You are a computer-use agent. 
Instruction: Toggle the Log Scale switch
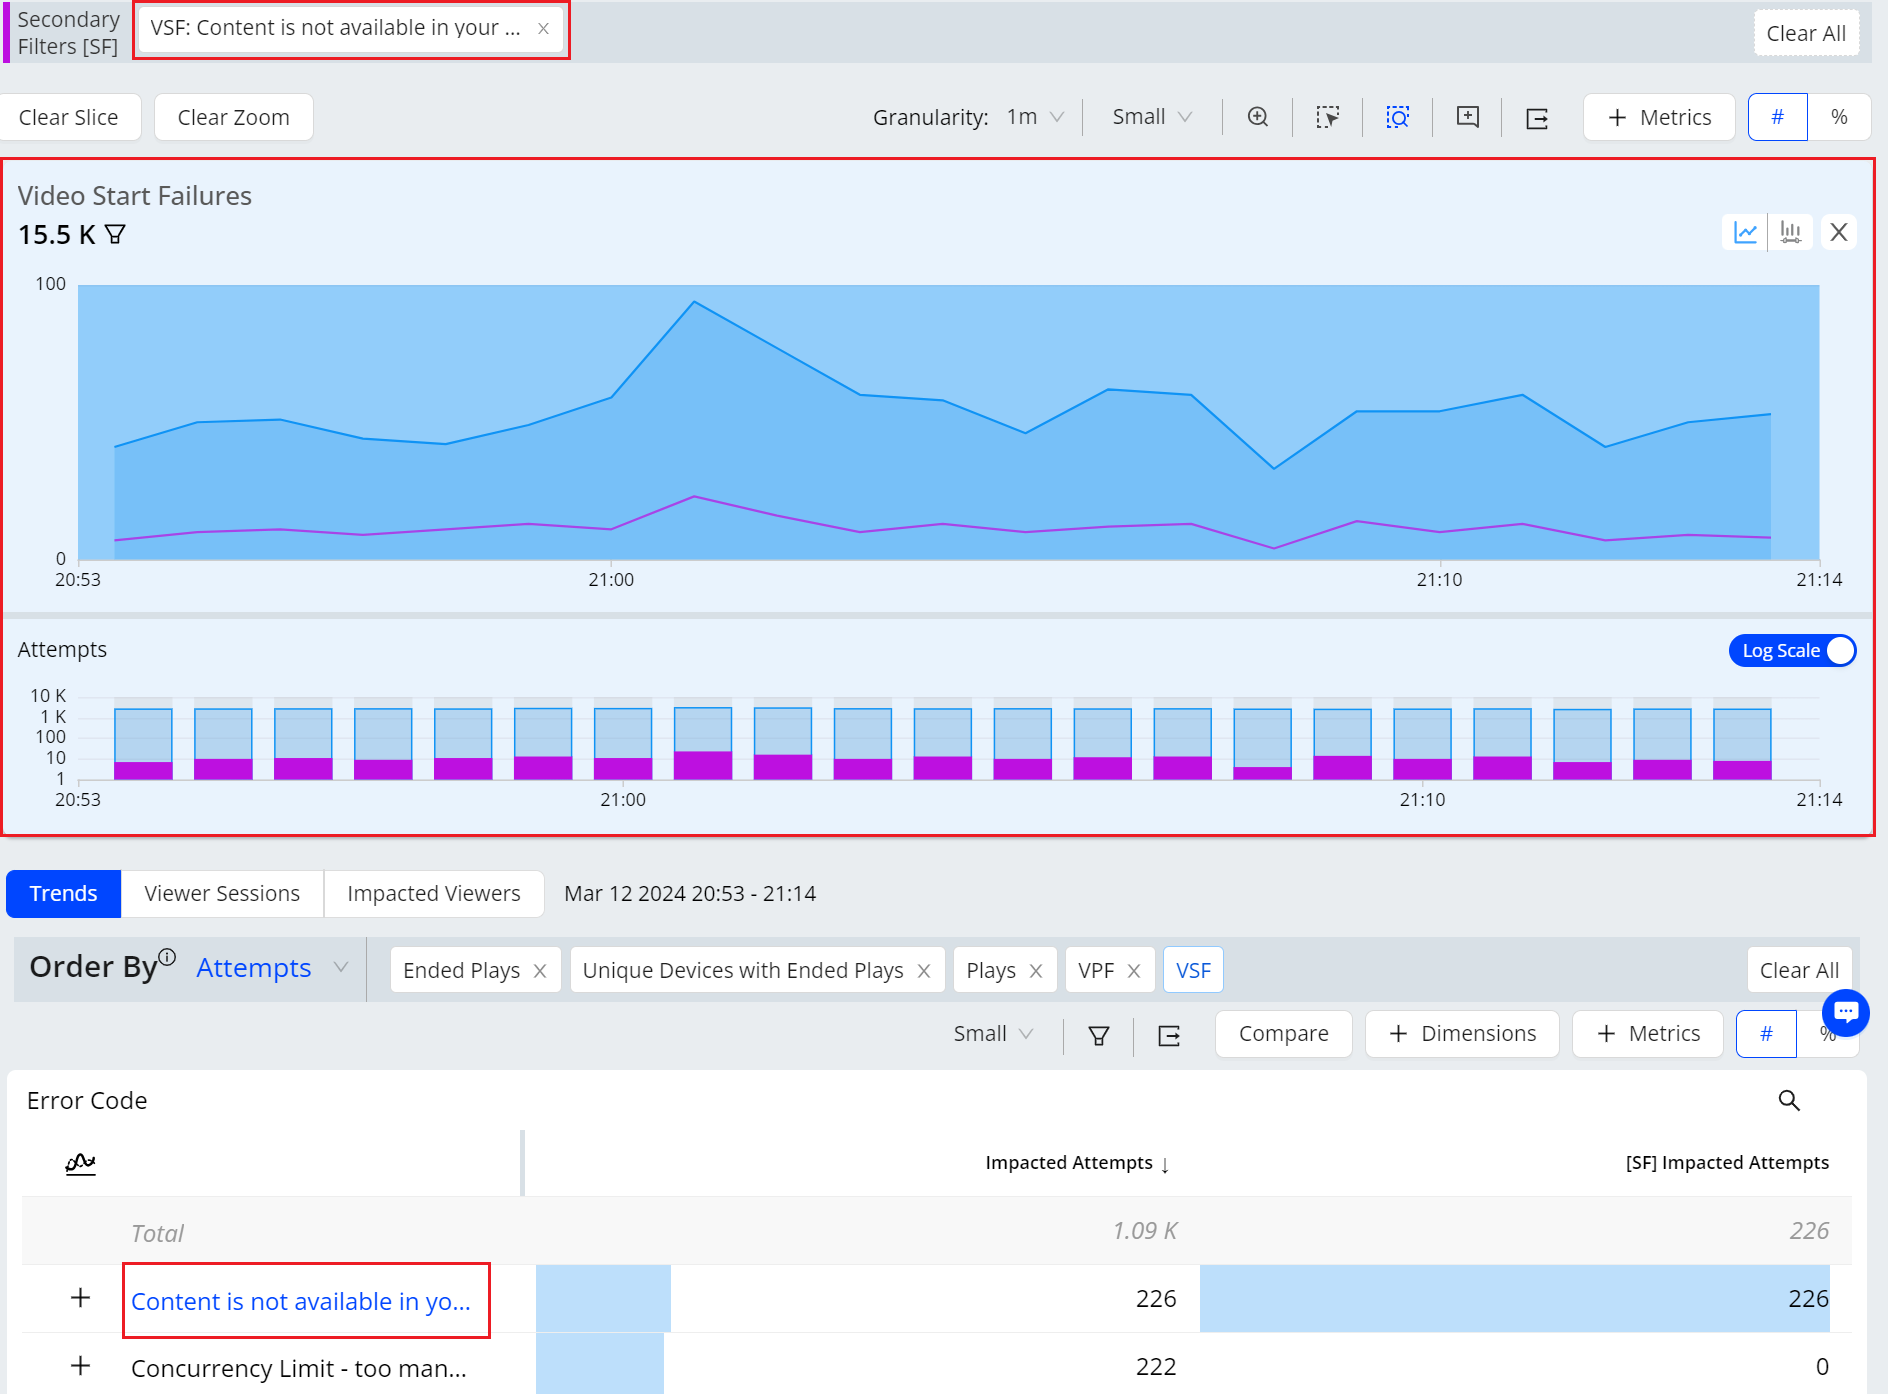click(x=1792, y=650)
